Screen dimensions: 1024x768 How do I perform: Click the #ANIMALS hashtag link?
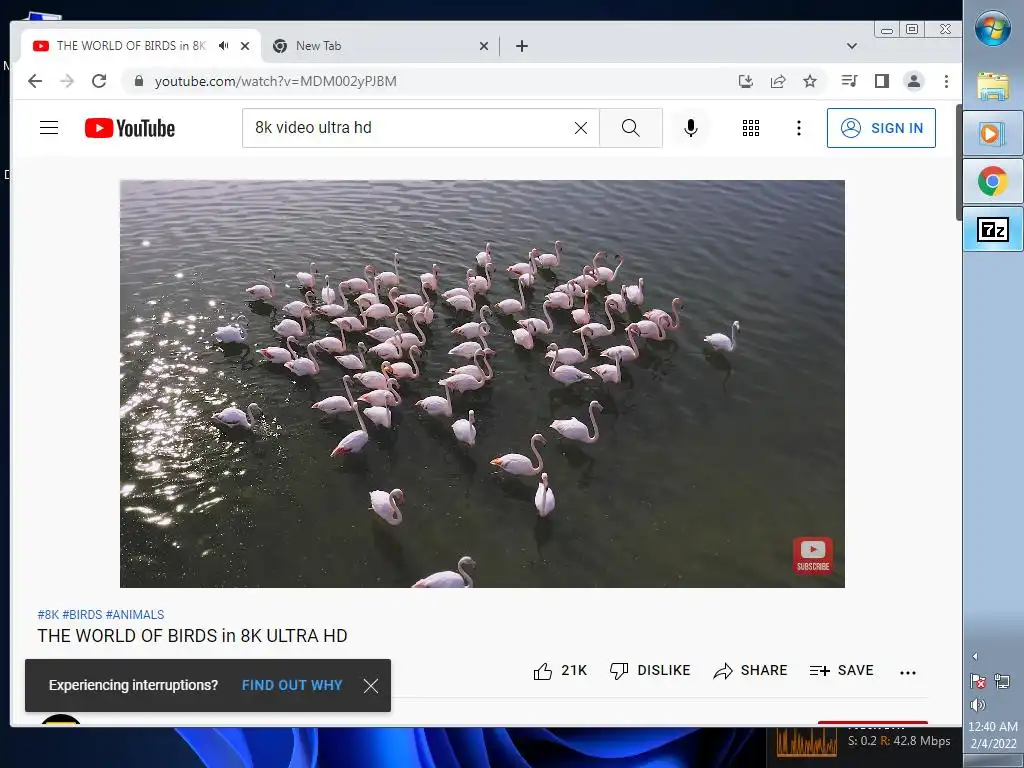coord(135,615)
